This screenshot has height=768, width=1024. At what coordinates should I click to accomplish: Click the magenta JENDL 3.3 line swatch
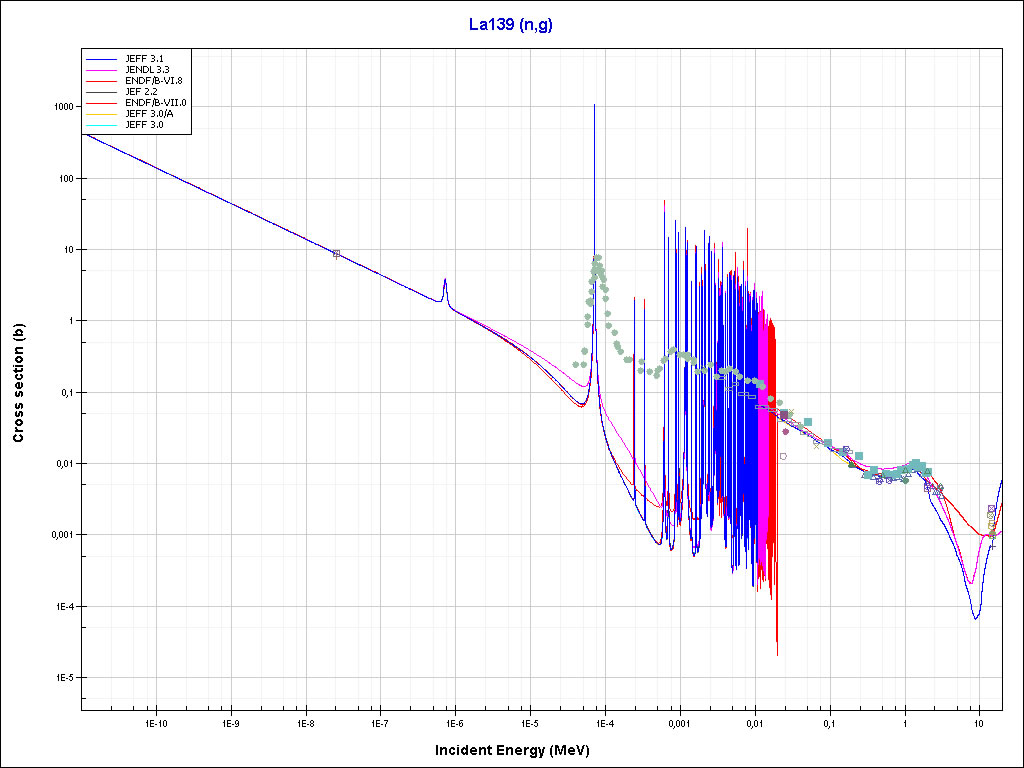(103, 69)
